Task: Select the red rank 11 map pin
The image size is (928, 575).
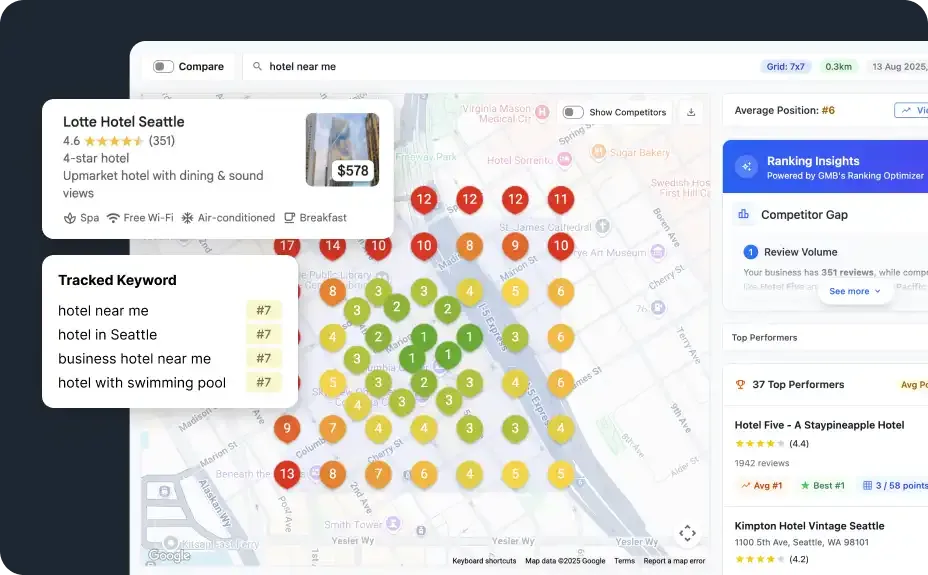Action: (560, 200)
